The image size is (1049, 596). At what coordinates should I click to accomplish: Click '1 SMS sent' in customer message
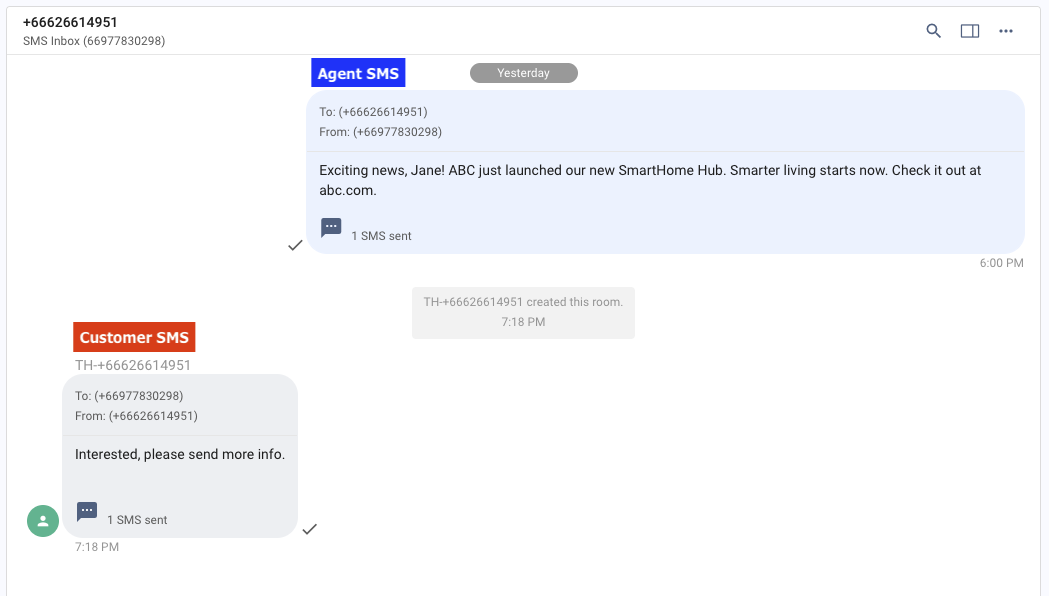coord(137,520)
